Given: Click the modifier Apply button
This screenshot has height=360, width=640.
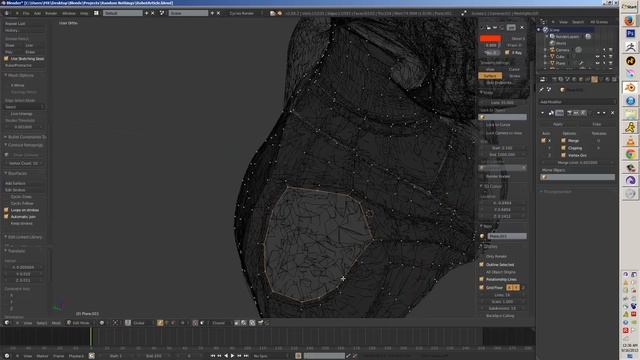Looking at the screenshot, I should pyautogui.click(x=558, y=124).
